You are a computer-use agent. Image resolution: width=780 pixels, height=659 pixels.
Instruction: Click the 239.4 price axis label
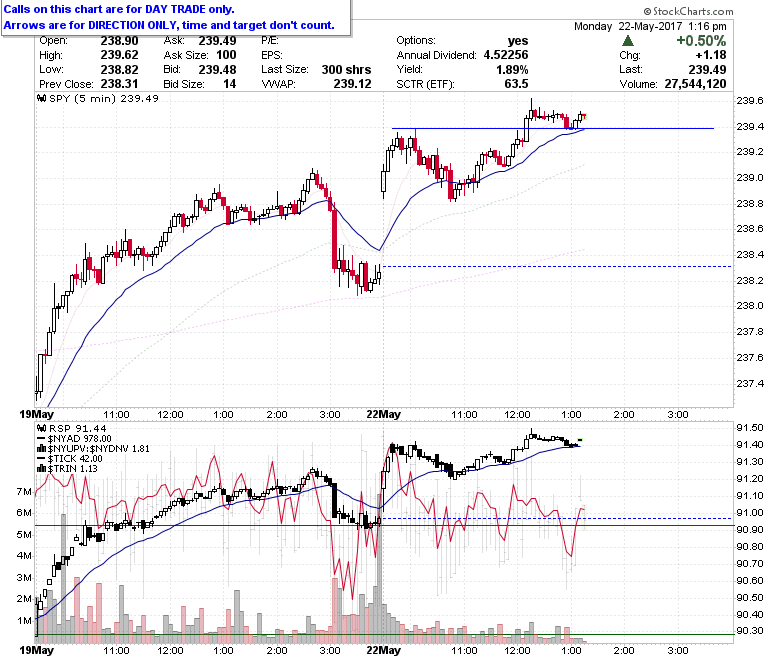click(x=750, y=127)
